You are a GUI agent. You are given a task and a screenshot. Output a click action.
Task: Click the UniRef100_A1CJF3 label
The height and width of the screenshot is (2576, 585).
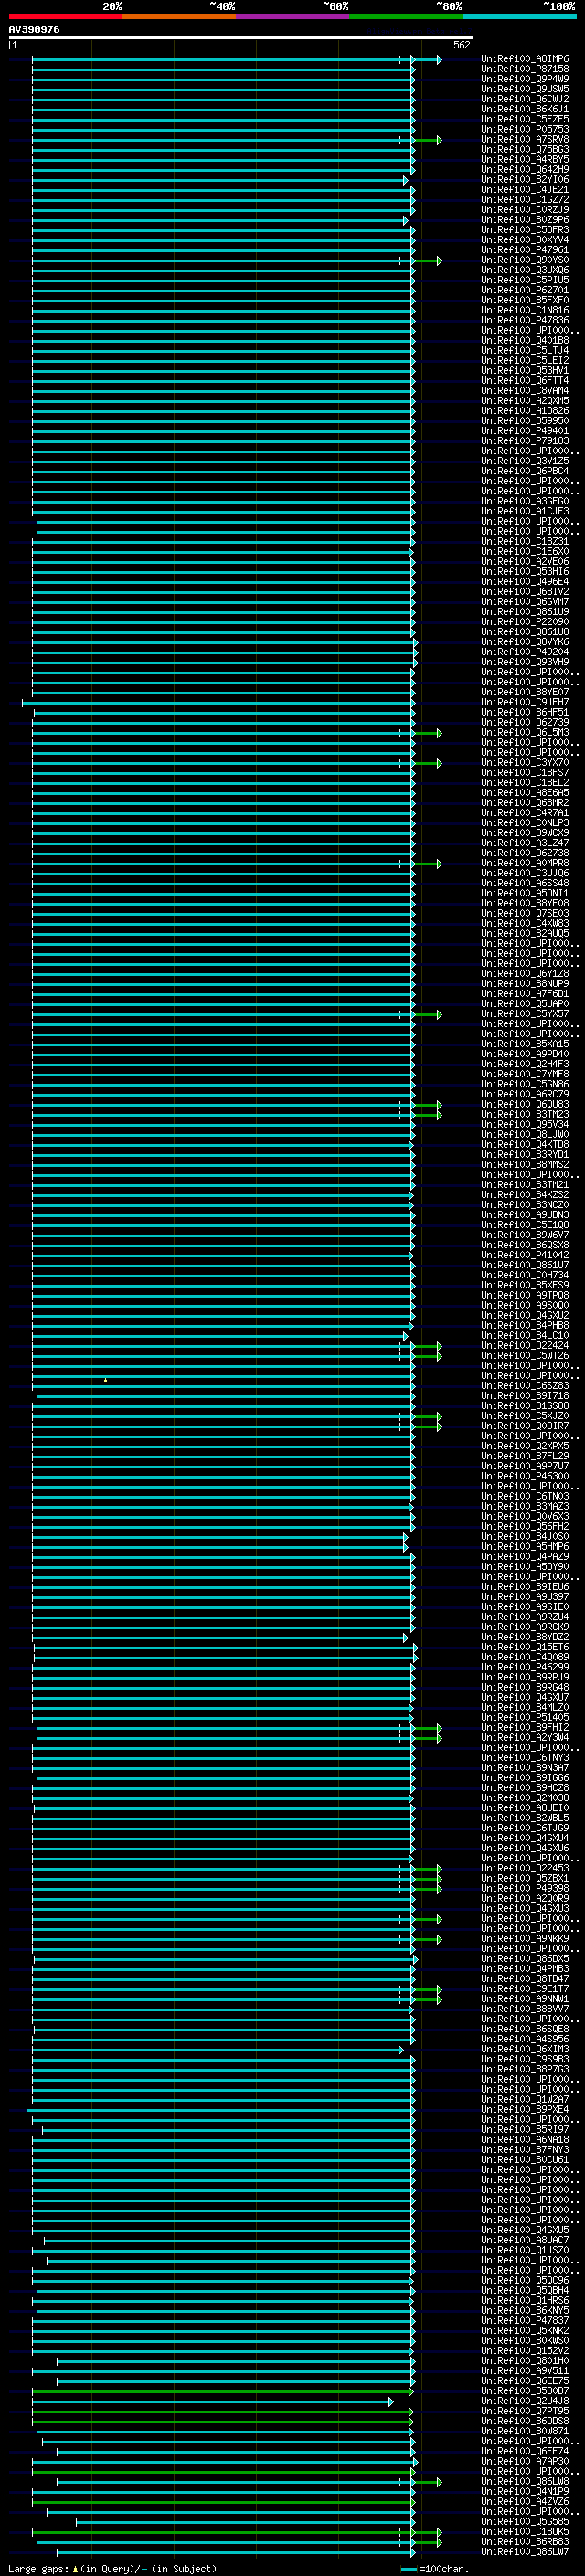click(x=525, y=511)
